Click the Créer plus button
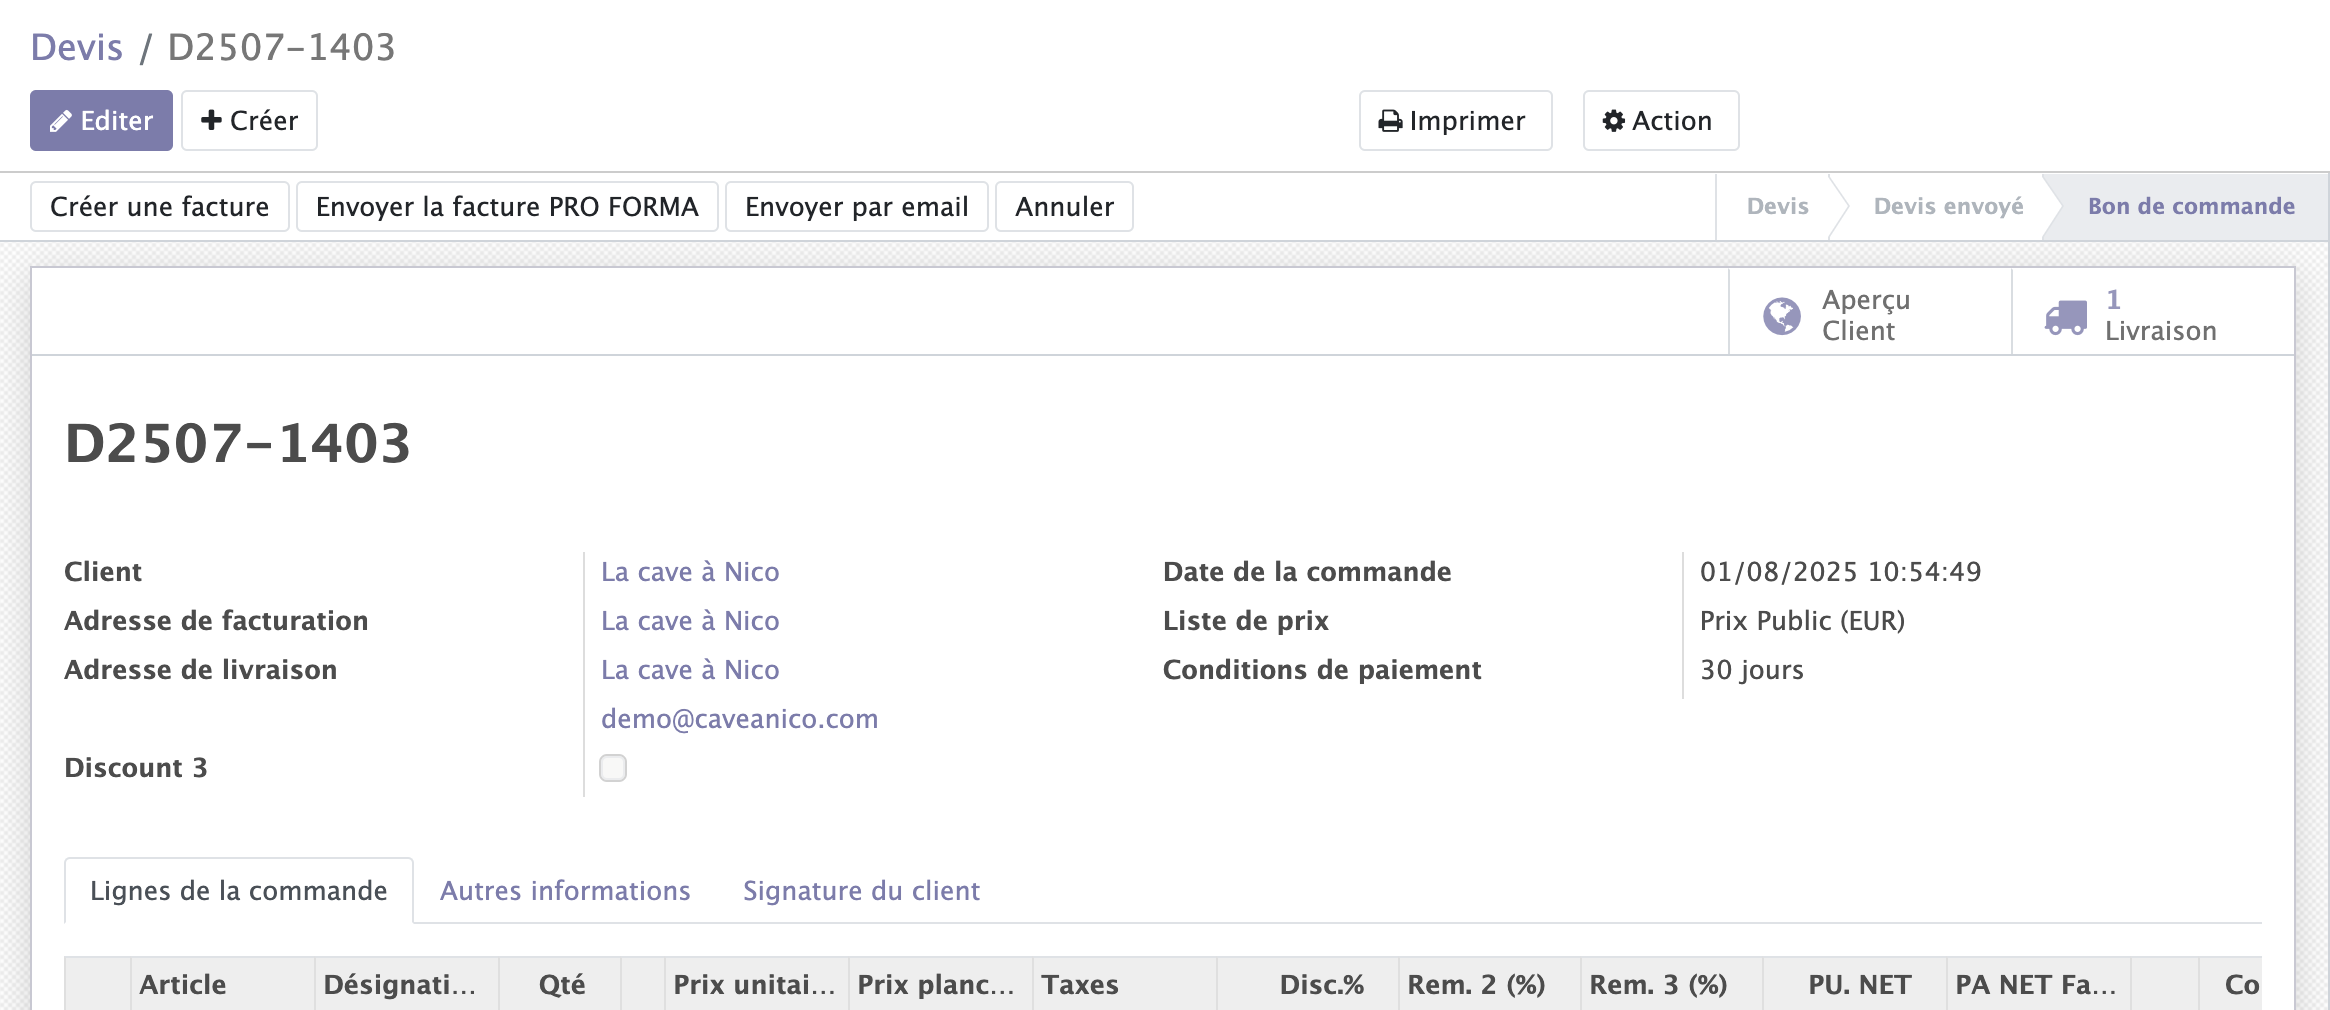The image size is (2330, 1010). [249, 121]
